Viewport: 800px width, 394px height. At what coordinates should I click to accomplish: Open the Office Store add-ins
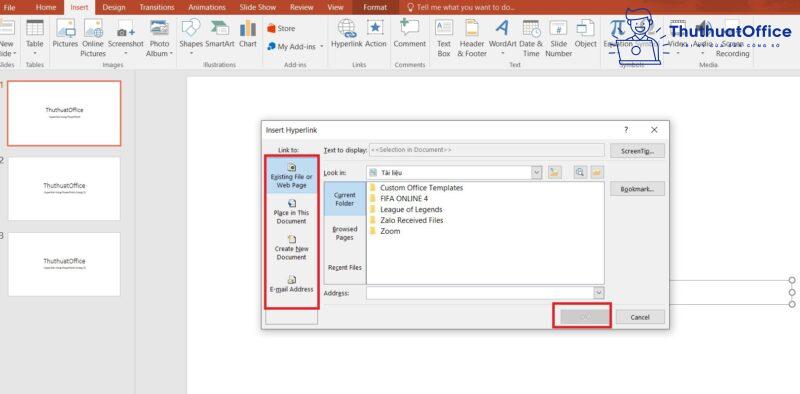point(281,29)
